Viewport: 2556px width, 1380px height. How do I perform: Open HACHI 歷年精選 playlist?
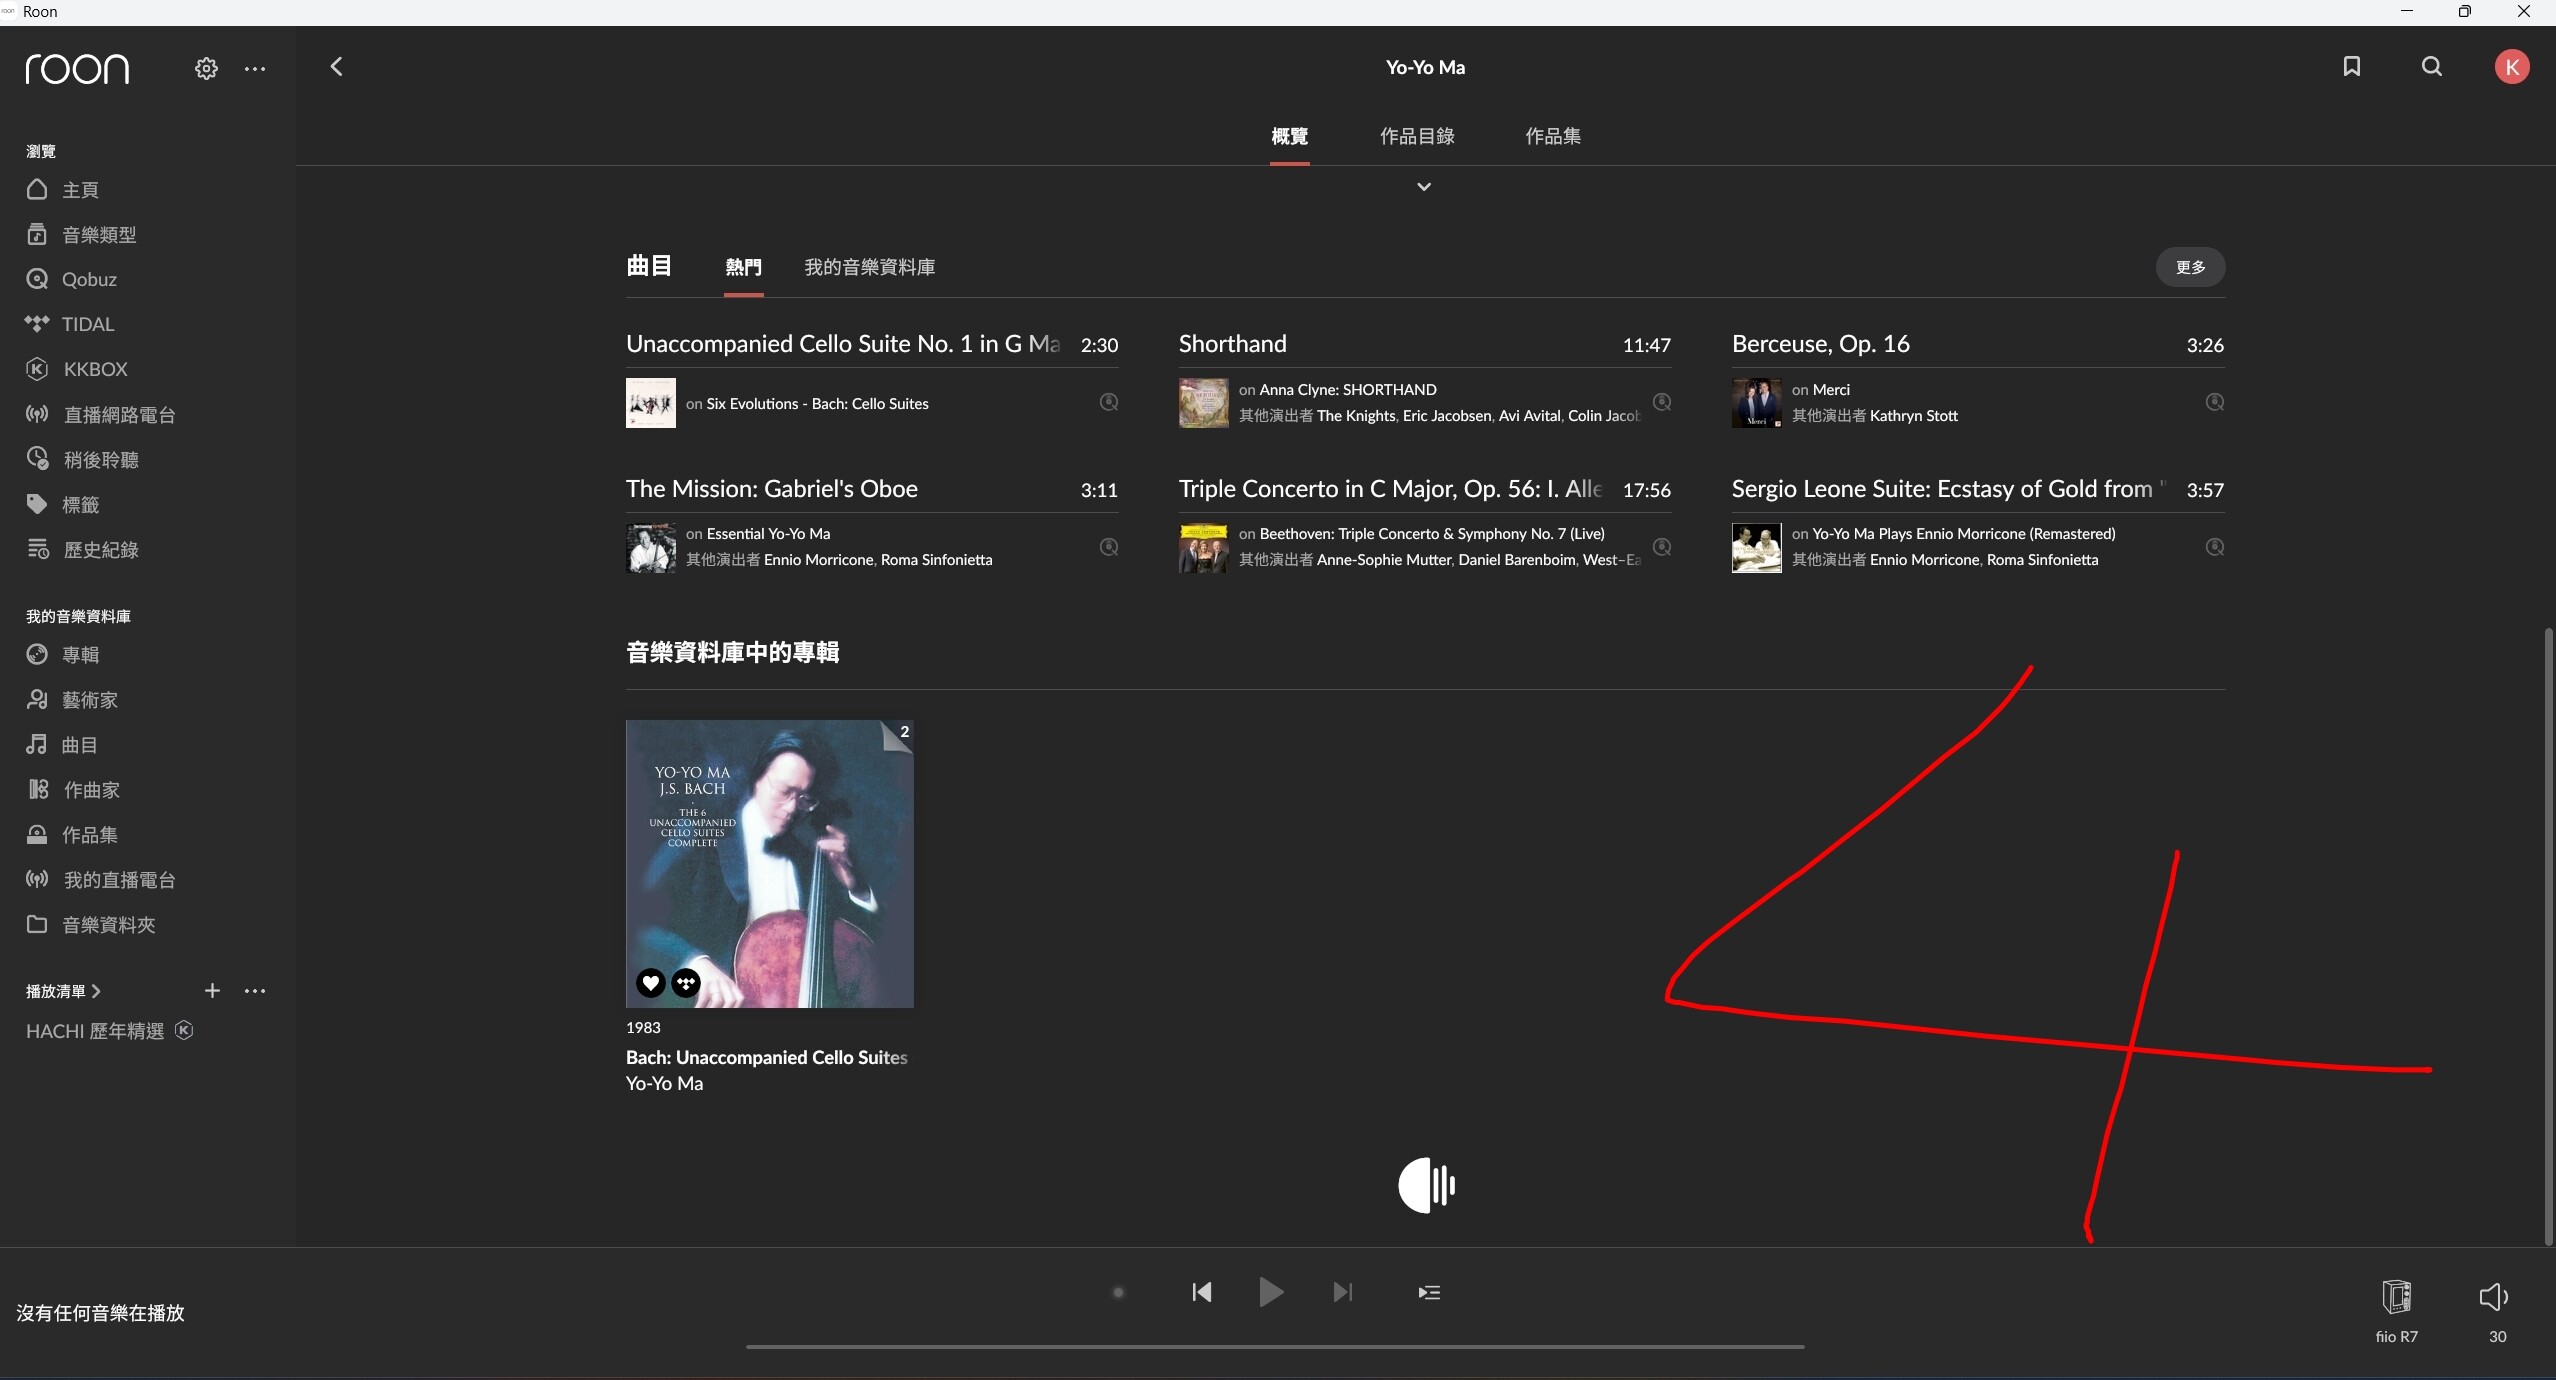point(95,1031)
